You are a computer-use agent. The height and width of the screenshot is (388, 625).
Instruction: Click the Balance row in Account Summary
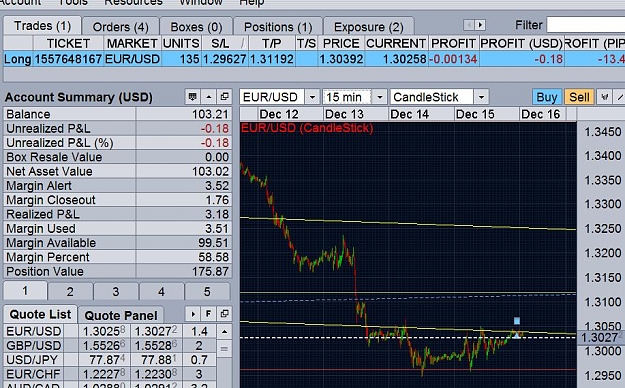(x=118, y=114)
